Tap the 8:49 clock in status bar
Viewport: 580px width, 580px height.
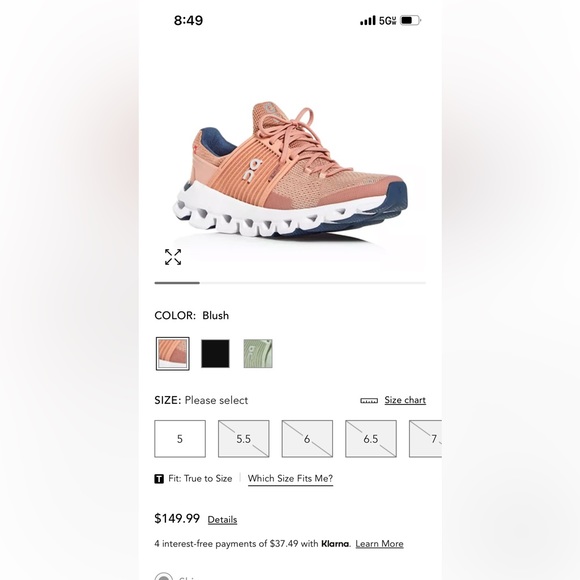point(188,20)
